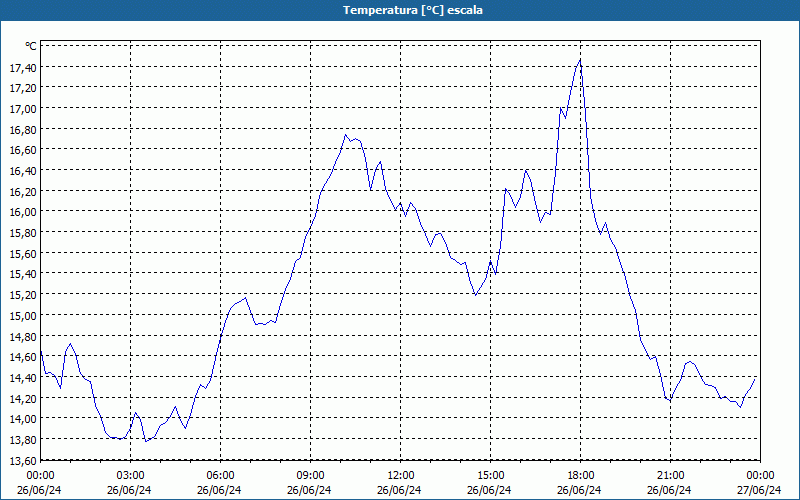Click the 09:00 time axis label
The height and width of the screenshot is (500, 800).
tap(310, 476)
